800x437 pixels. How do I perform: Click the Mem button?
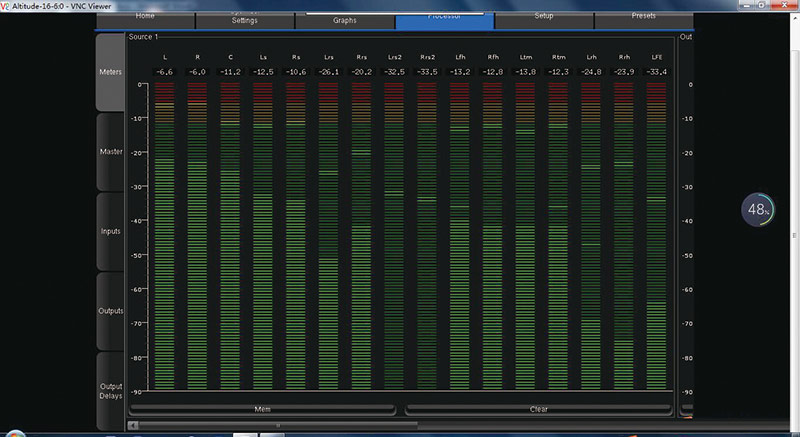pyautogui.click(x=262, y=409)
